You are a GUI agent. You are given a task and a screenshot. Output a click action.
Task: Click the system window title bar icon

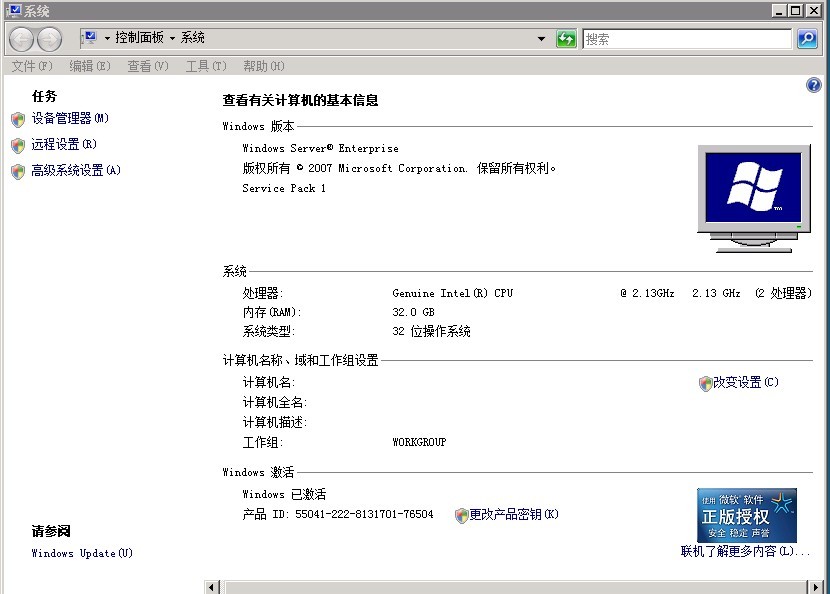(x=14, y=10)
